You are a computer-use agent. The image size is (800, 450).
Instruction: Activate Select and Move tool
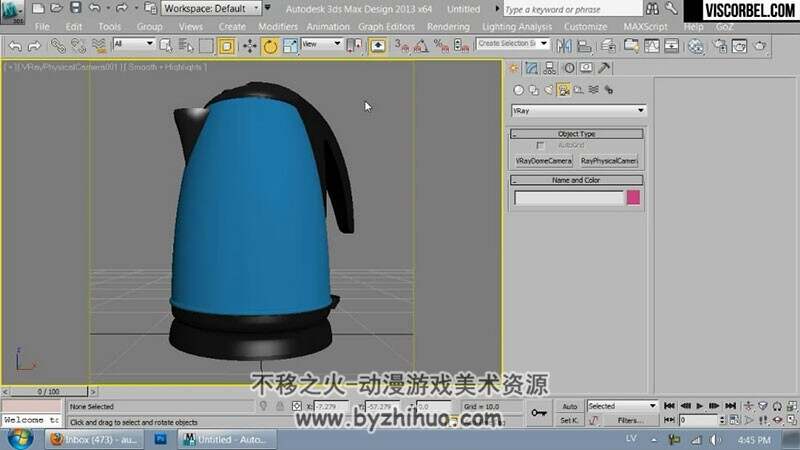point(249,46)
